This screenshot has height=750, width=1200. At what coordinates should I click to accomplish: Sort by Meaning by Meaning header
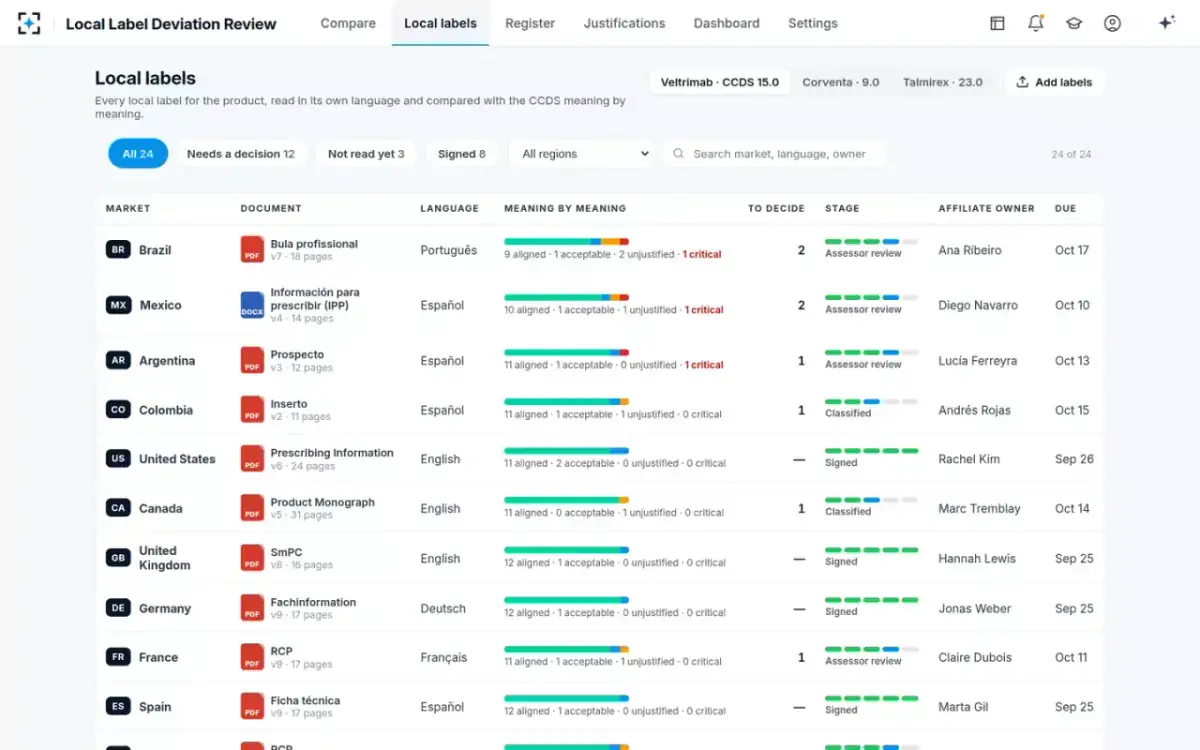[x=565, y=208]
